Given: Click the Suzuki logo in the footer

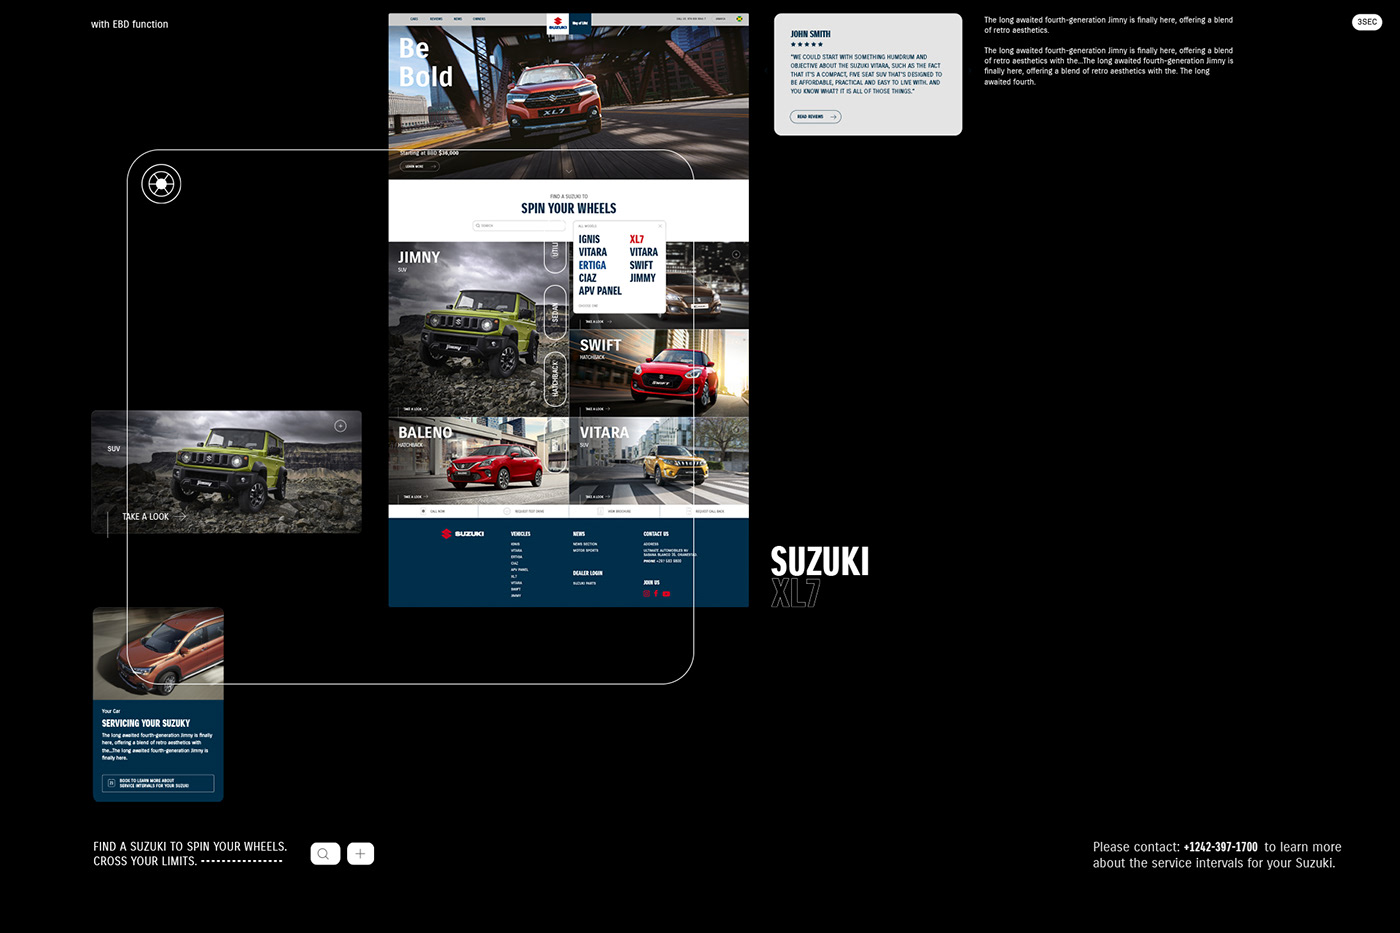Looking at the screenshot, I should 463,534.
